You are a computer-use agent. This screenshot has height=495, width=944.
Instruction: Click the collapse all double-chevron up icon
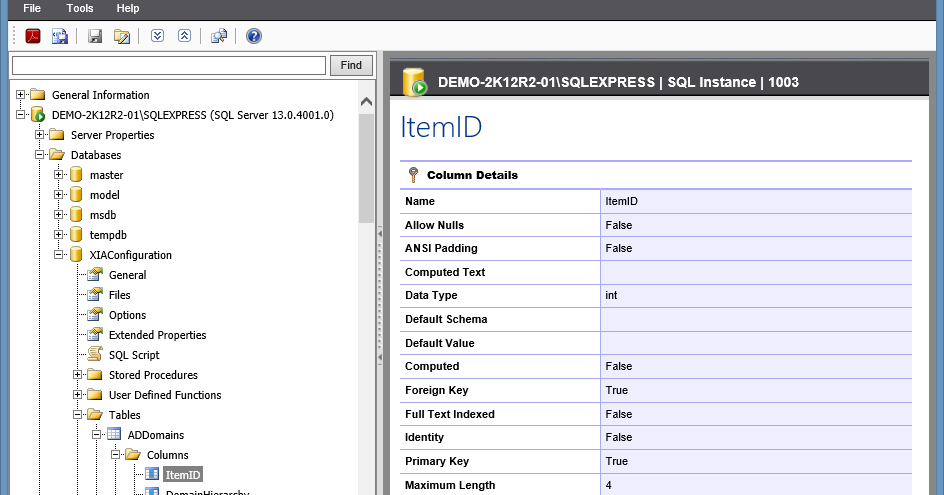pos(184,36)
